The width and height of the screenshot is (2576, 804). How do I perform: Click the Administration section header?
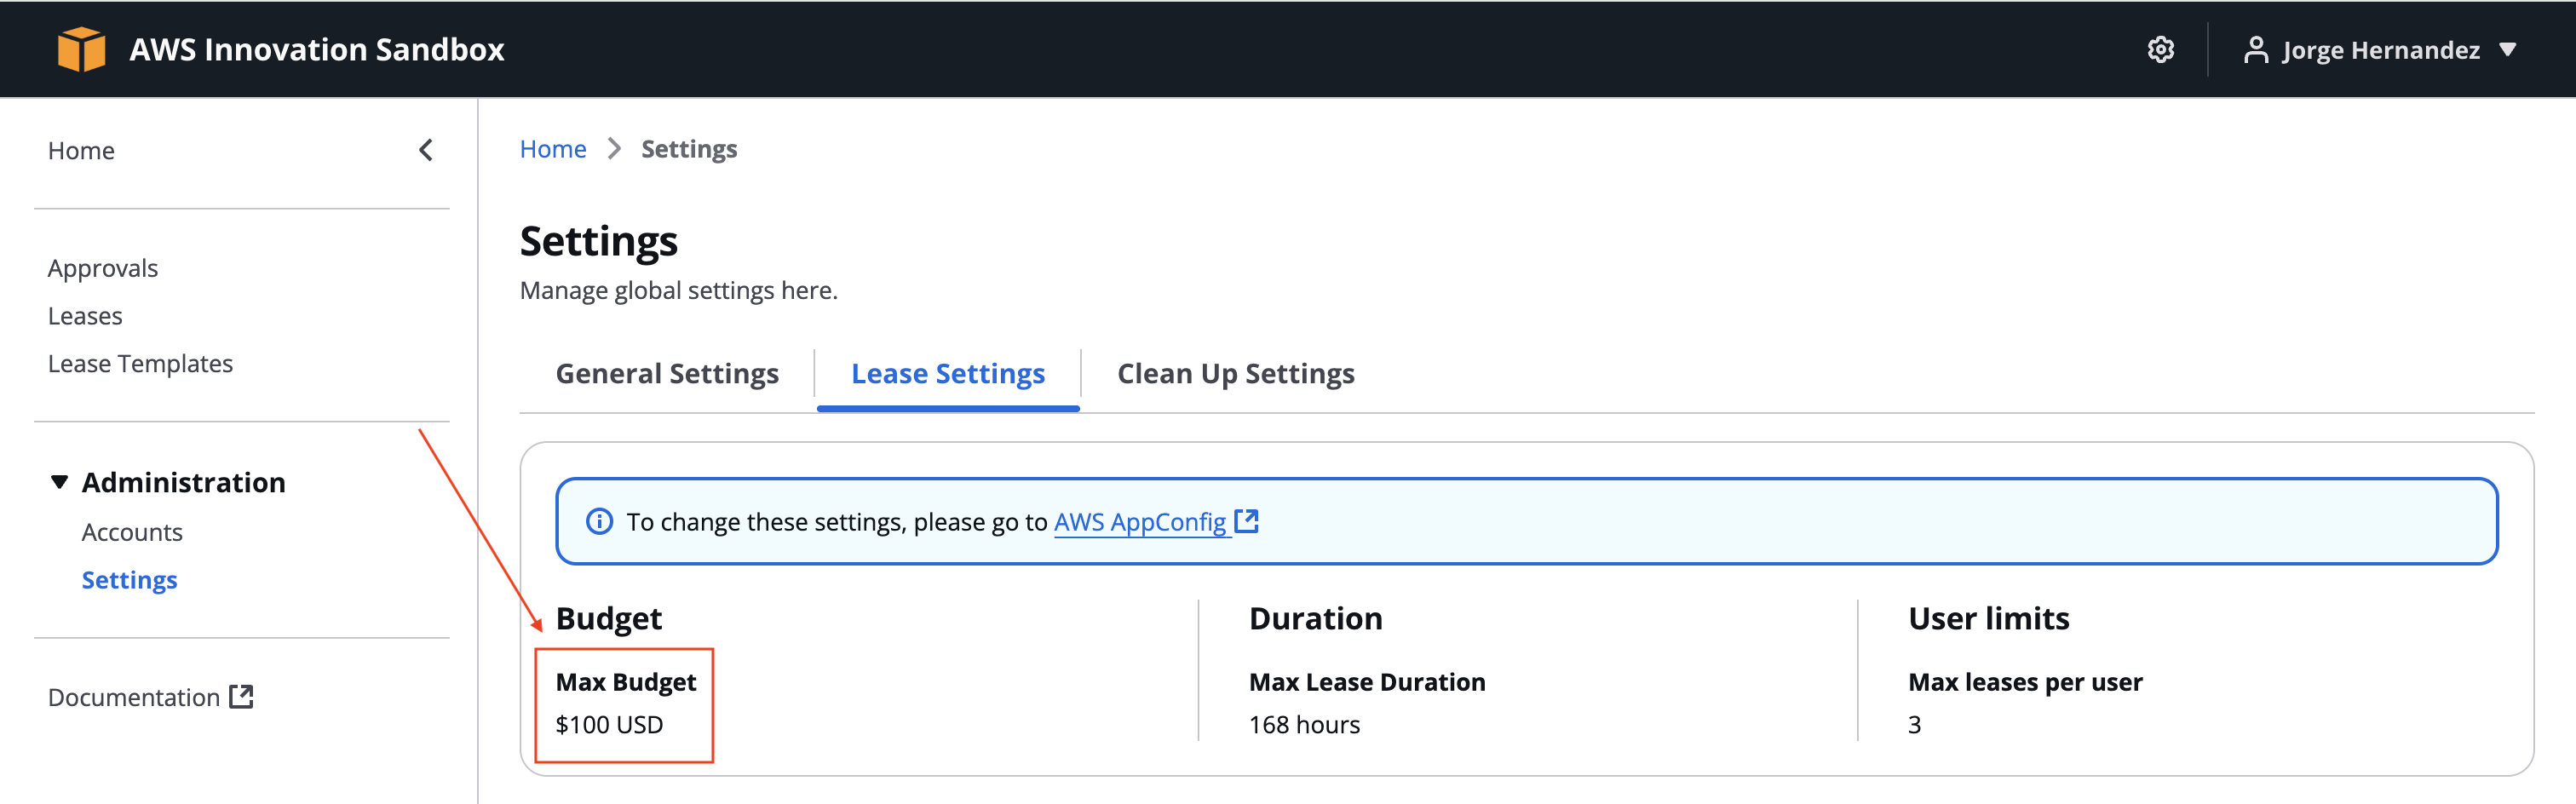tap(184, 482)
